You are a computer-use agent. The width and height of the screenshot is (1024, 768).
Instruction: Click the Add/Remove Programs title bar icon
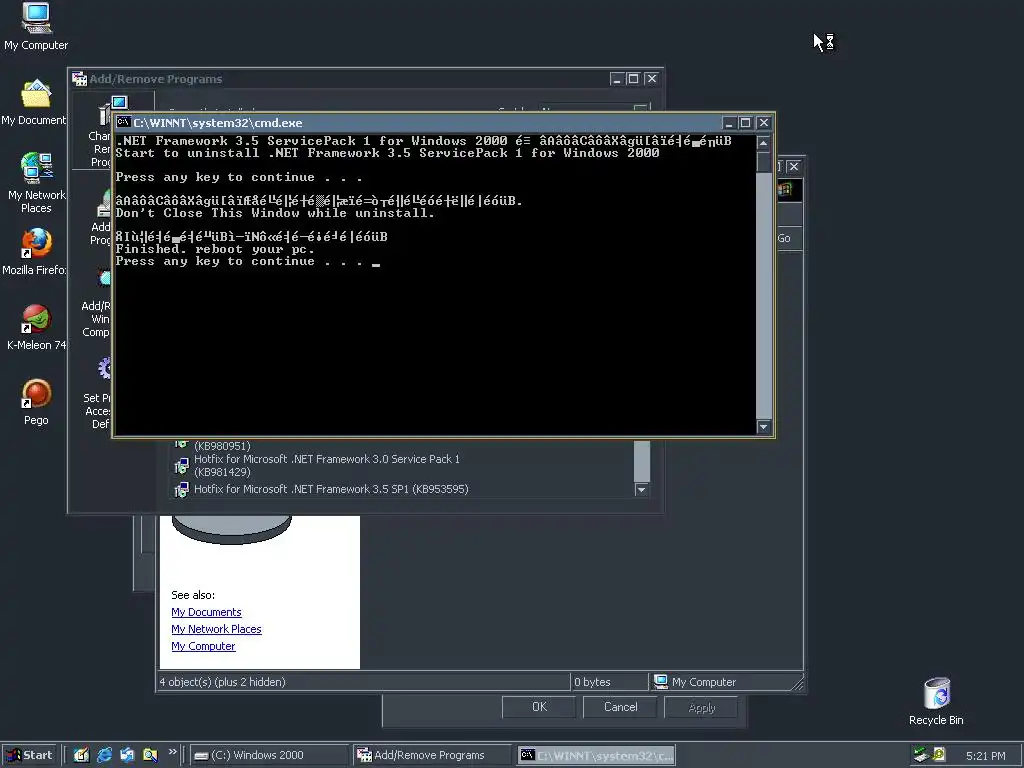(x=80, y=79)
